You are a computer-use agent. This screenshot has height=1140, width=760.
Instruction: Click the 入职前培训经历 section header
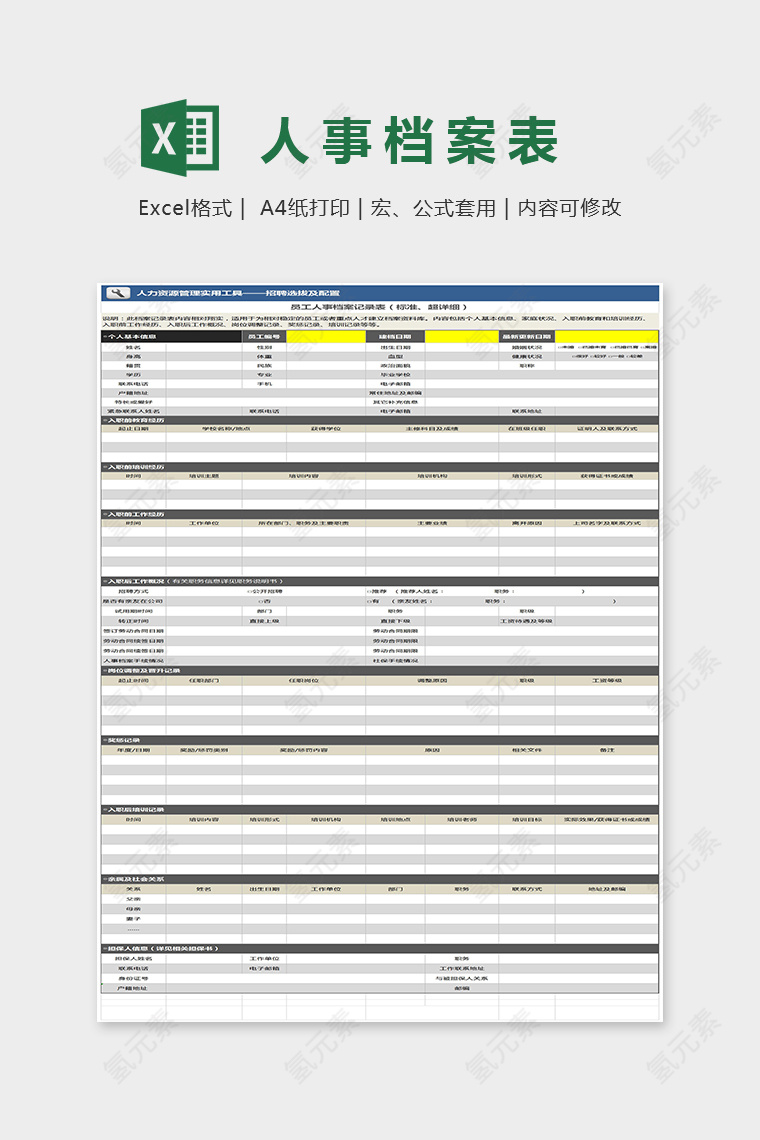click(x=380, y=467)
